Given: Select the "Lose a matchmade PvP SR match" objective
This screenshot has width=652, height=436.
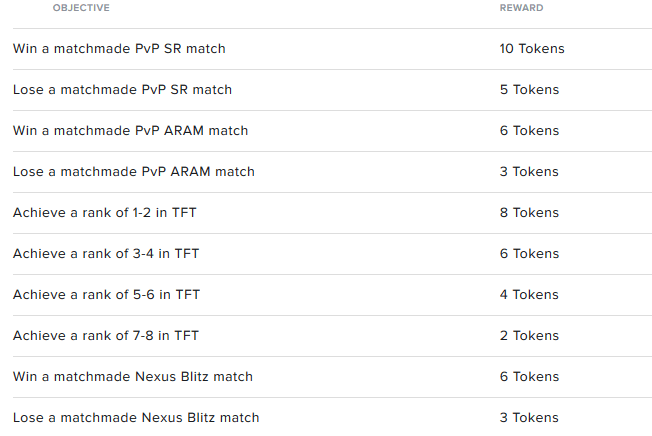Looking at the screenshot, I should click(122, 90).
